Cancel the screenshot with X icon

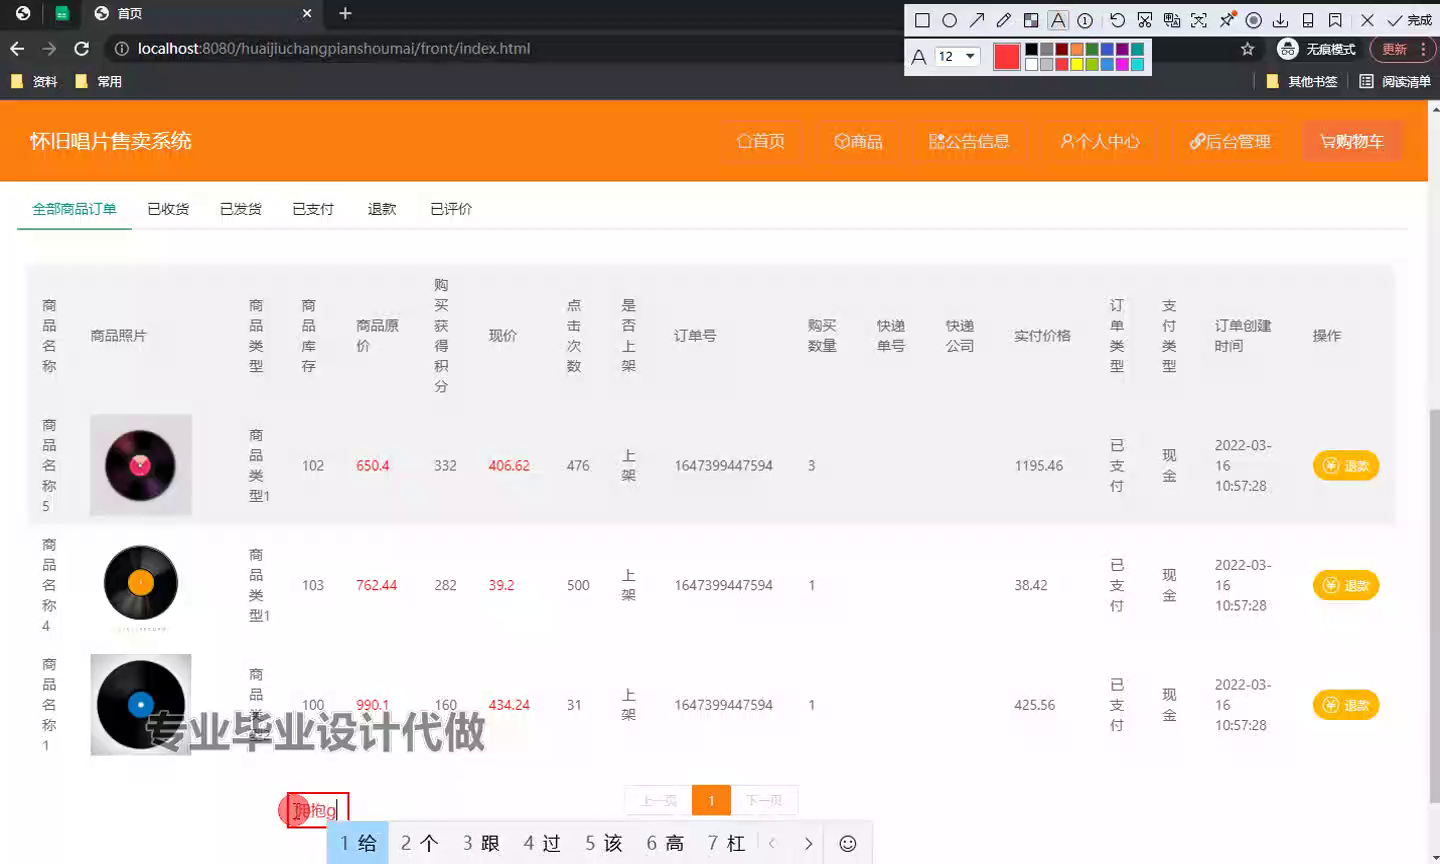point(1367,20)
